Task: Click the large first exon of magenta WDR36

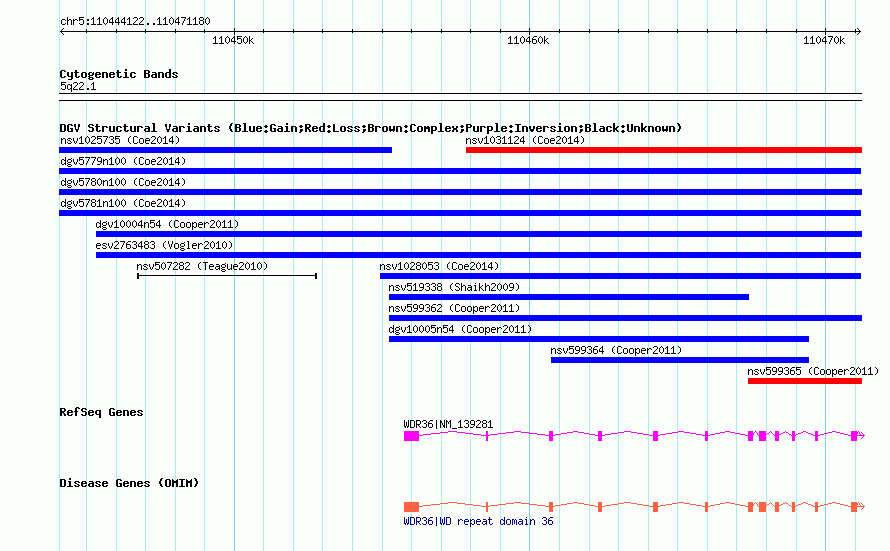Action: tap(412, 436)
